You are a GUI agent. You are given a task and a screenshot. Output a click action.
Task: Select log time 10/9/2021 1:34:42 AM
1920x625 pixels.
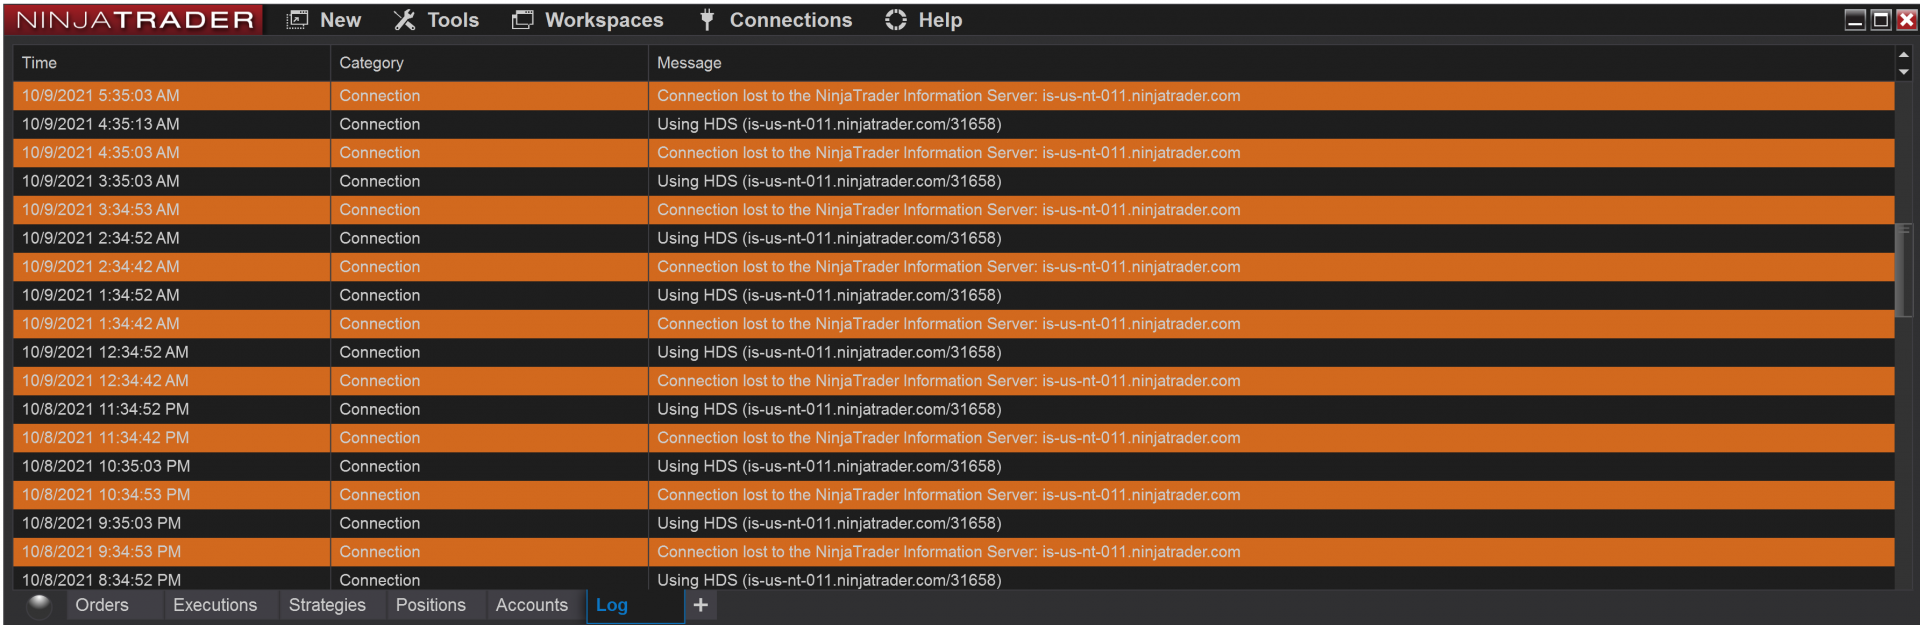pos(101,324)
